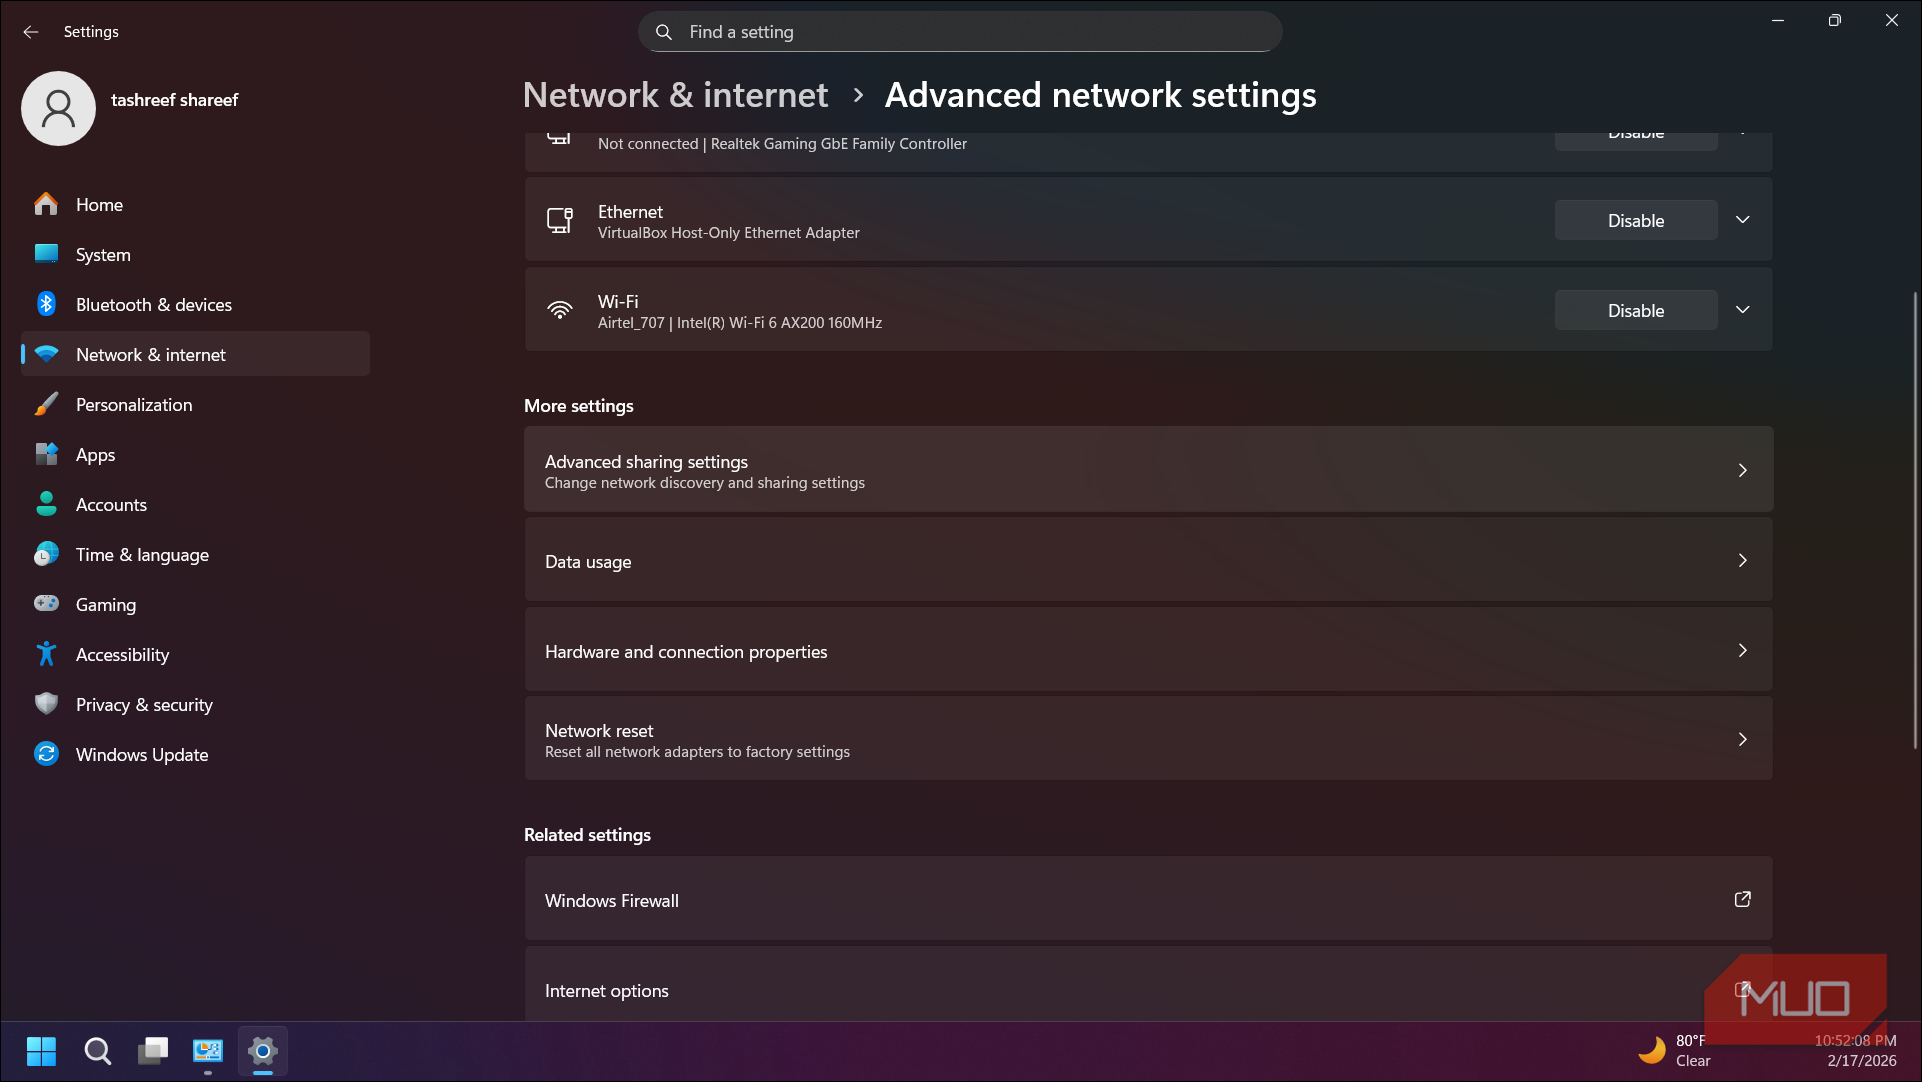Click the Ethernet VirtualBox adapter icon
Viewport: 1922px width, 1082px height.
(560, 221)
